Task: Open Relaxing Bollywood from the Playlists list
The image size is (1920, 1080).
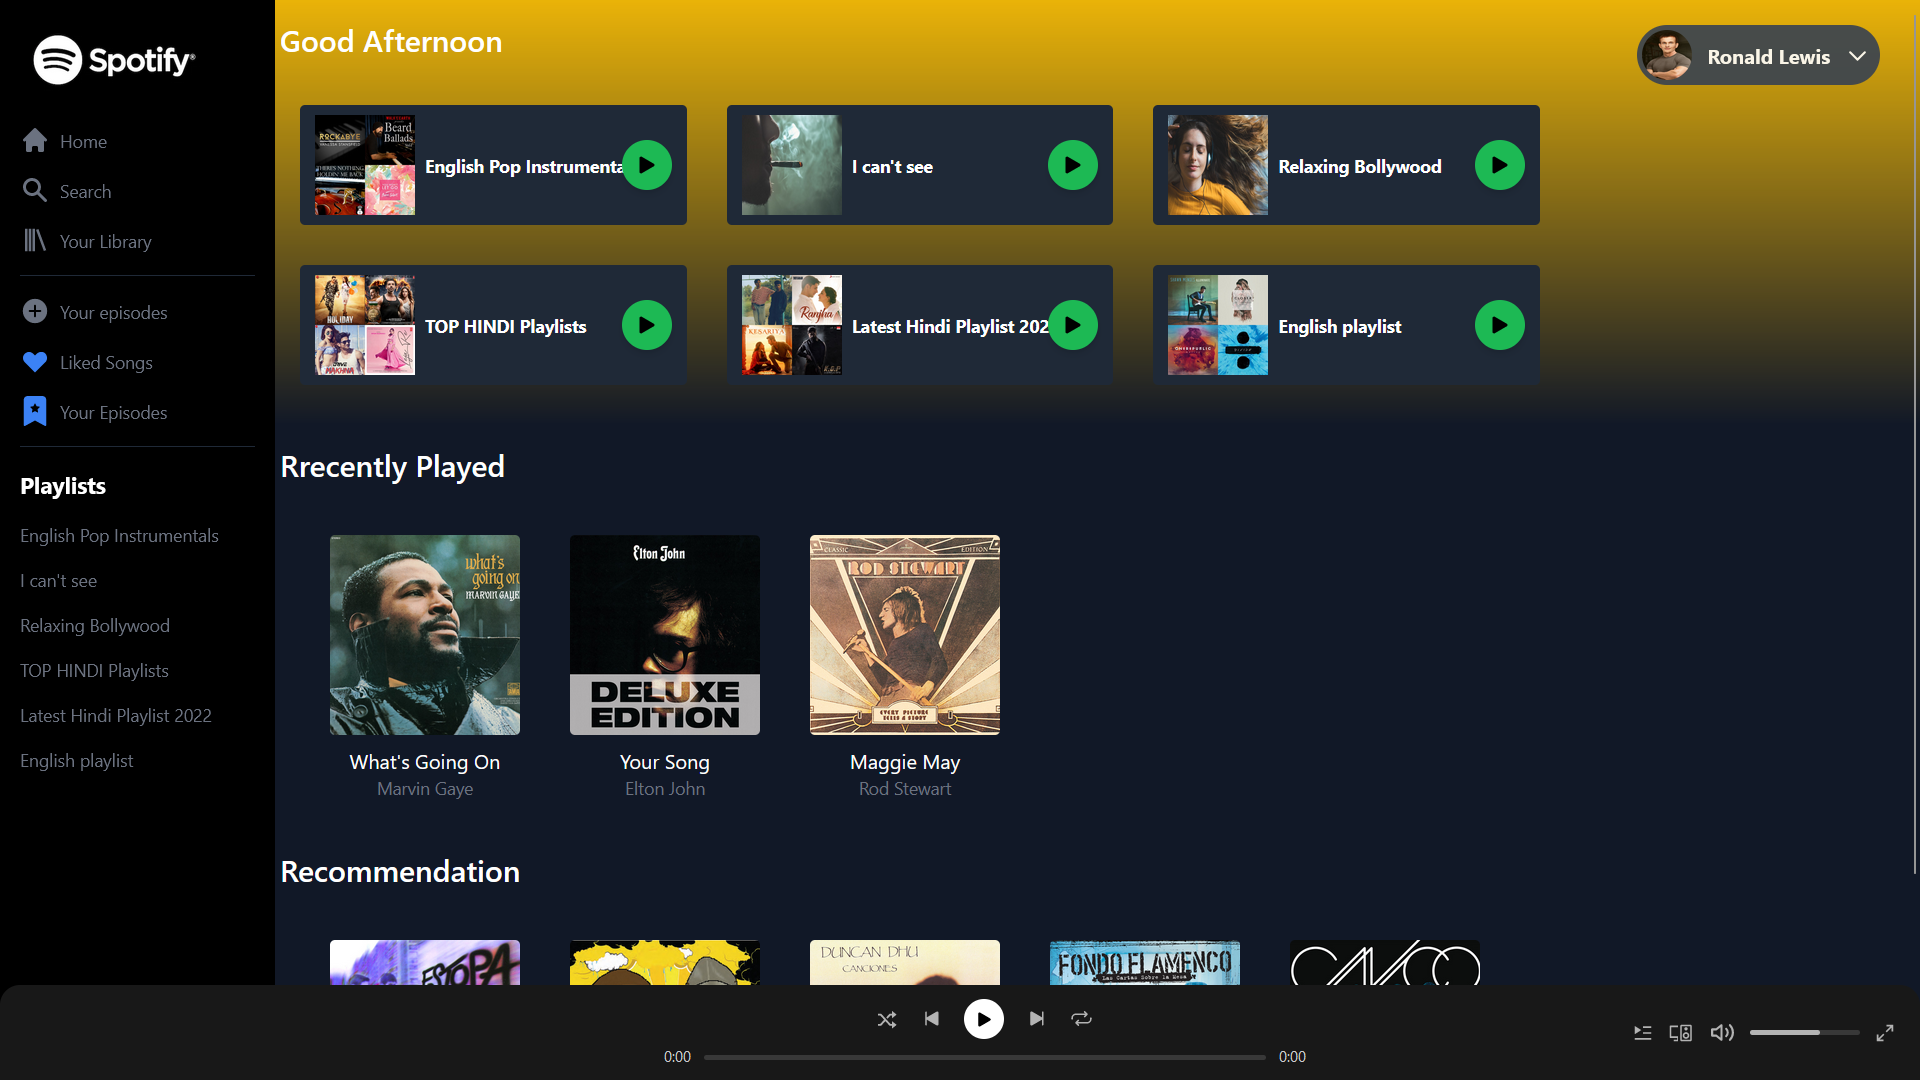Action: tap(94, 625)
